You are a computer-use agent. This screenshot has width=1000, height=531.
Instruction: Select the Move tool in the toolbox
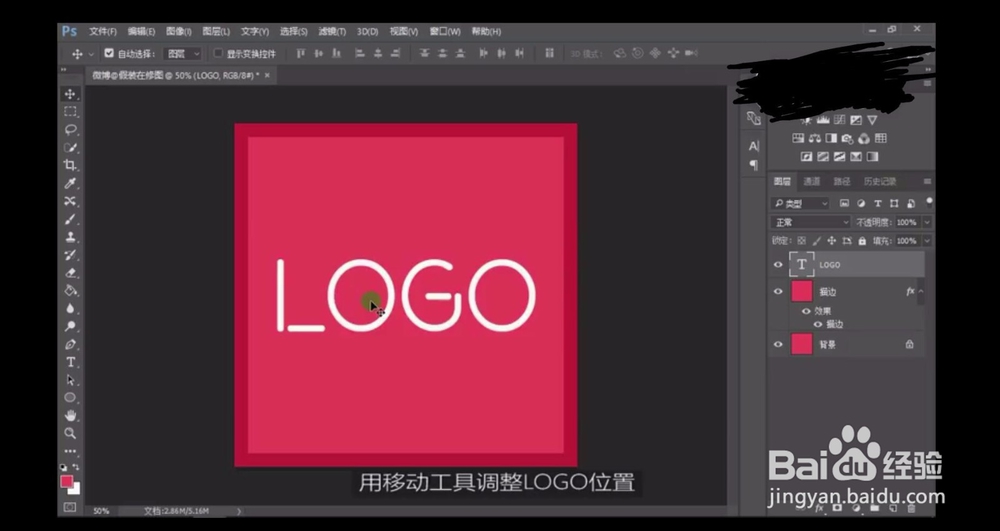pyautogui.click(x=70, y=94)
